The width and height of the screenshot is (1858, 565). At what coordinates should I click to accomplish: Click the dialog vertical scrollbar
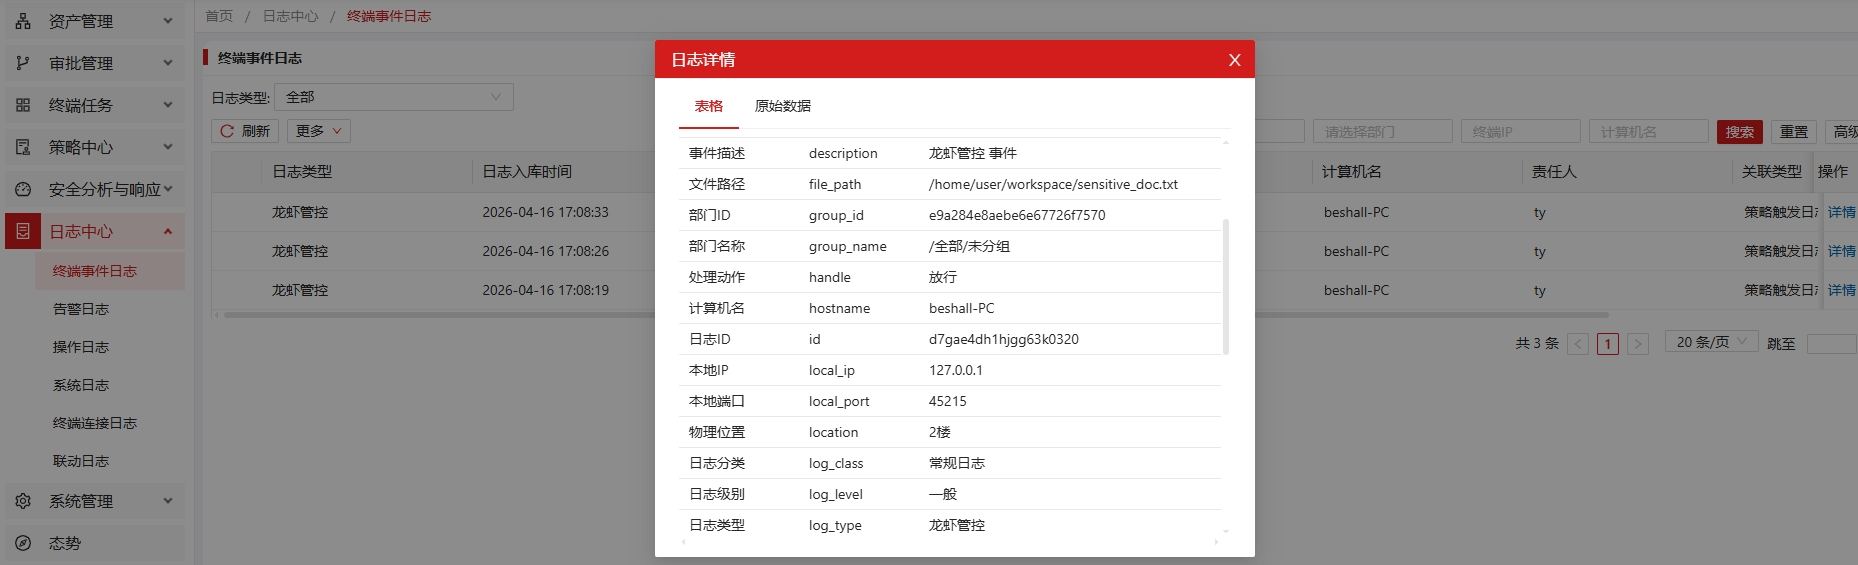point(1226,287)
